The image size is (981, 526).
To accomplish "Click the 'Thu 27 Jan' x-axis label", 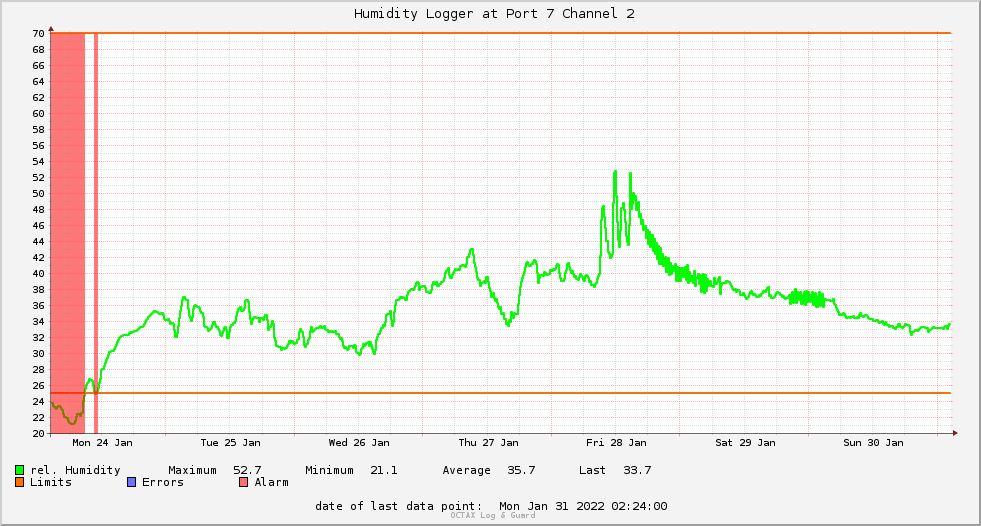I will point(488,442).
